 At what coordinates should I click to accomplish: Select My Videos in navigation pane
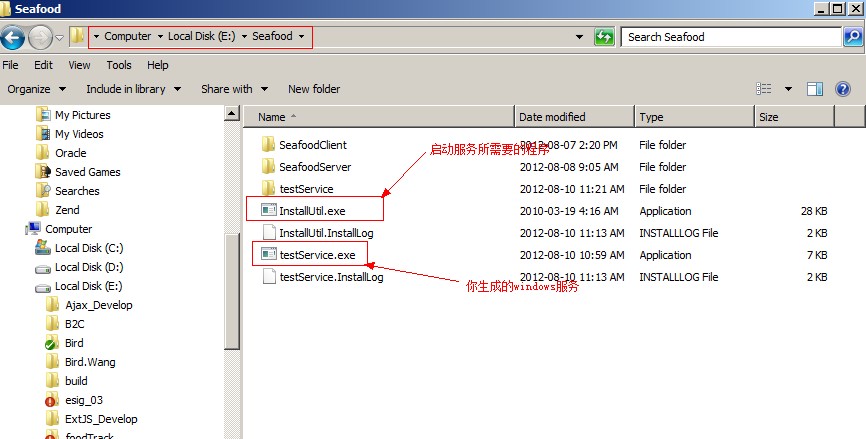coord(79,134)
